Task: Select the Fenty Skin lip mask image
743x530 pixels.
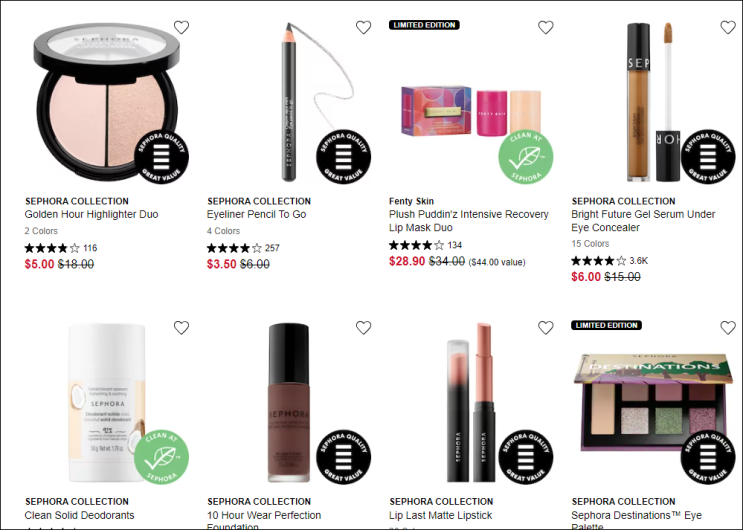Action: [471, 111]
